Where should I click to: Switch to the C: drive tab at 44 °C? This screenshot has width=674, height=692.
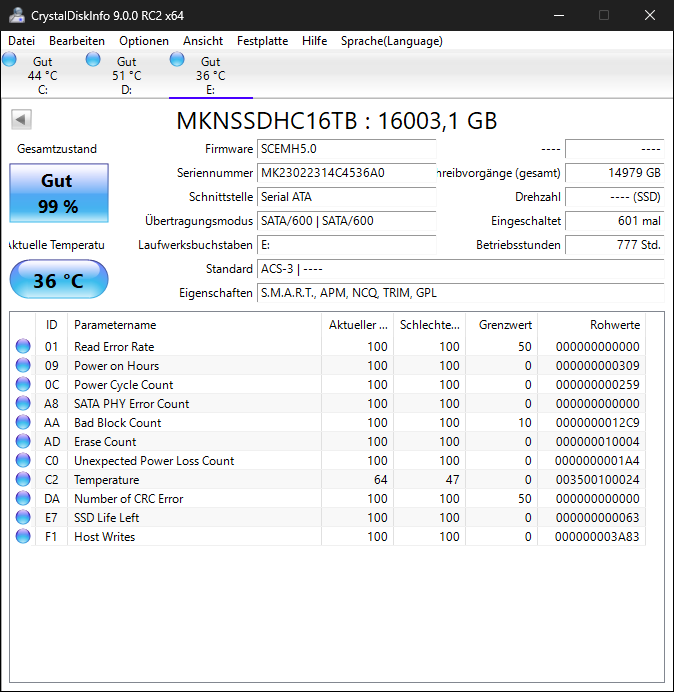point(42,75)
